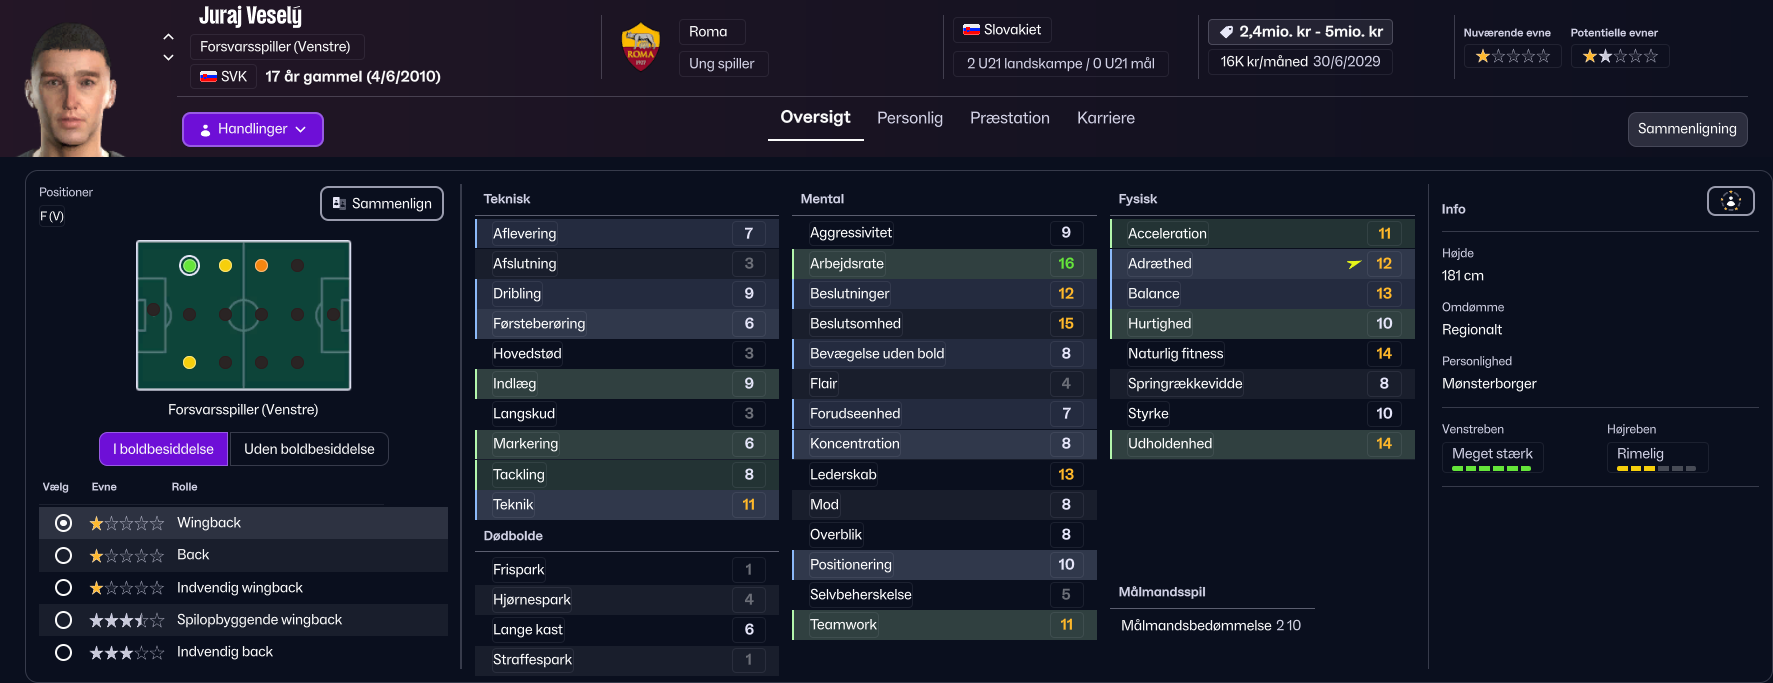Click the current ability star rating
This screenshot has height=683, width=1773.
[x=1512, y=56]
